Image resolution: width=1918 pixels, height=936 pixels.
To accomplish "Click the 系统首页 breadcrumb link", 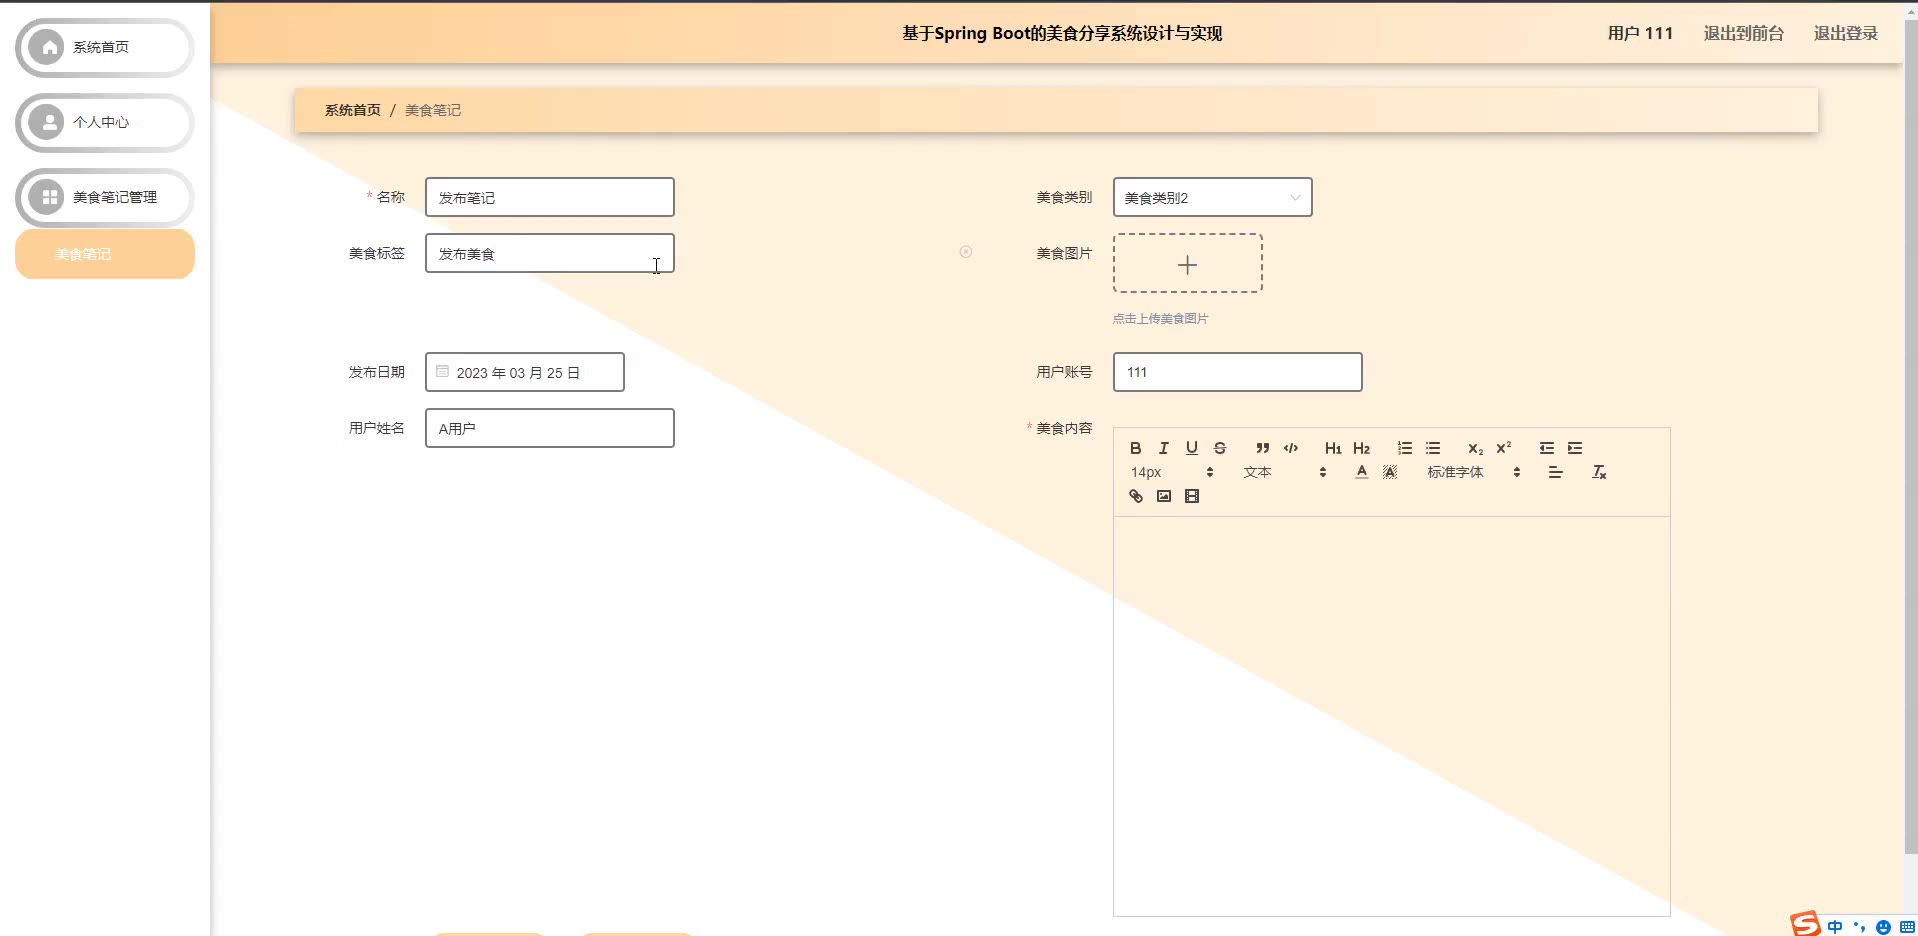I will [x=352, y=110].
